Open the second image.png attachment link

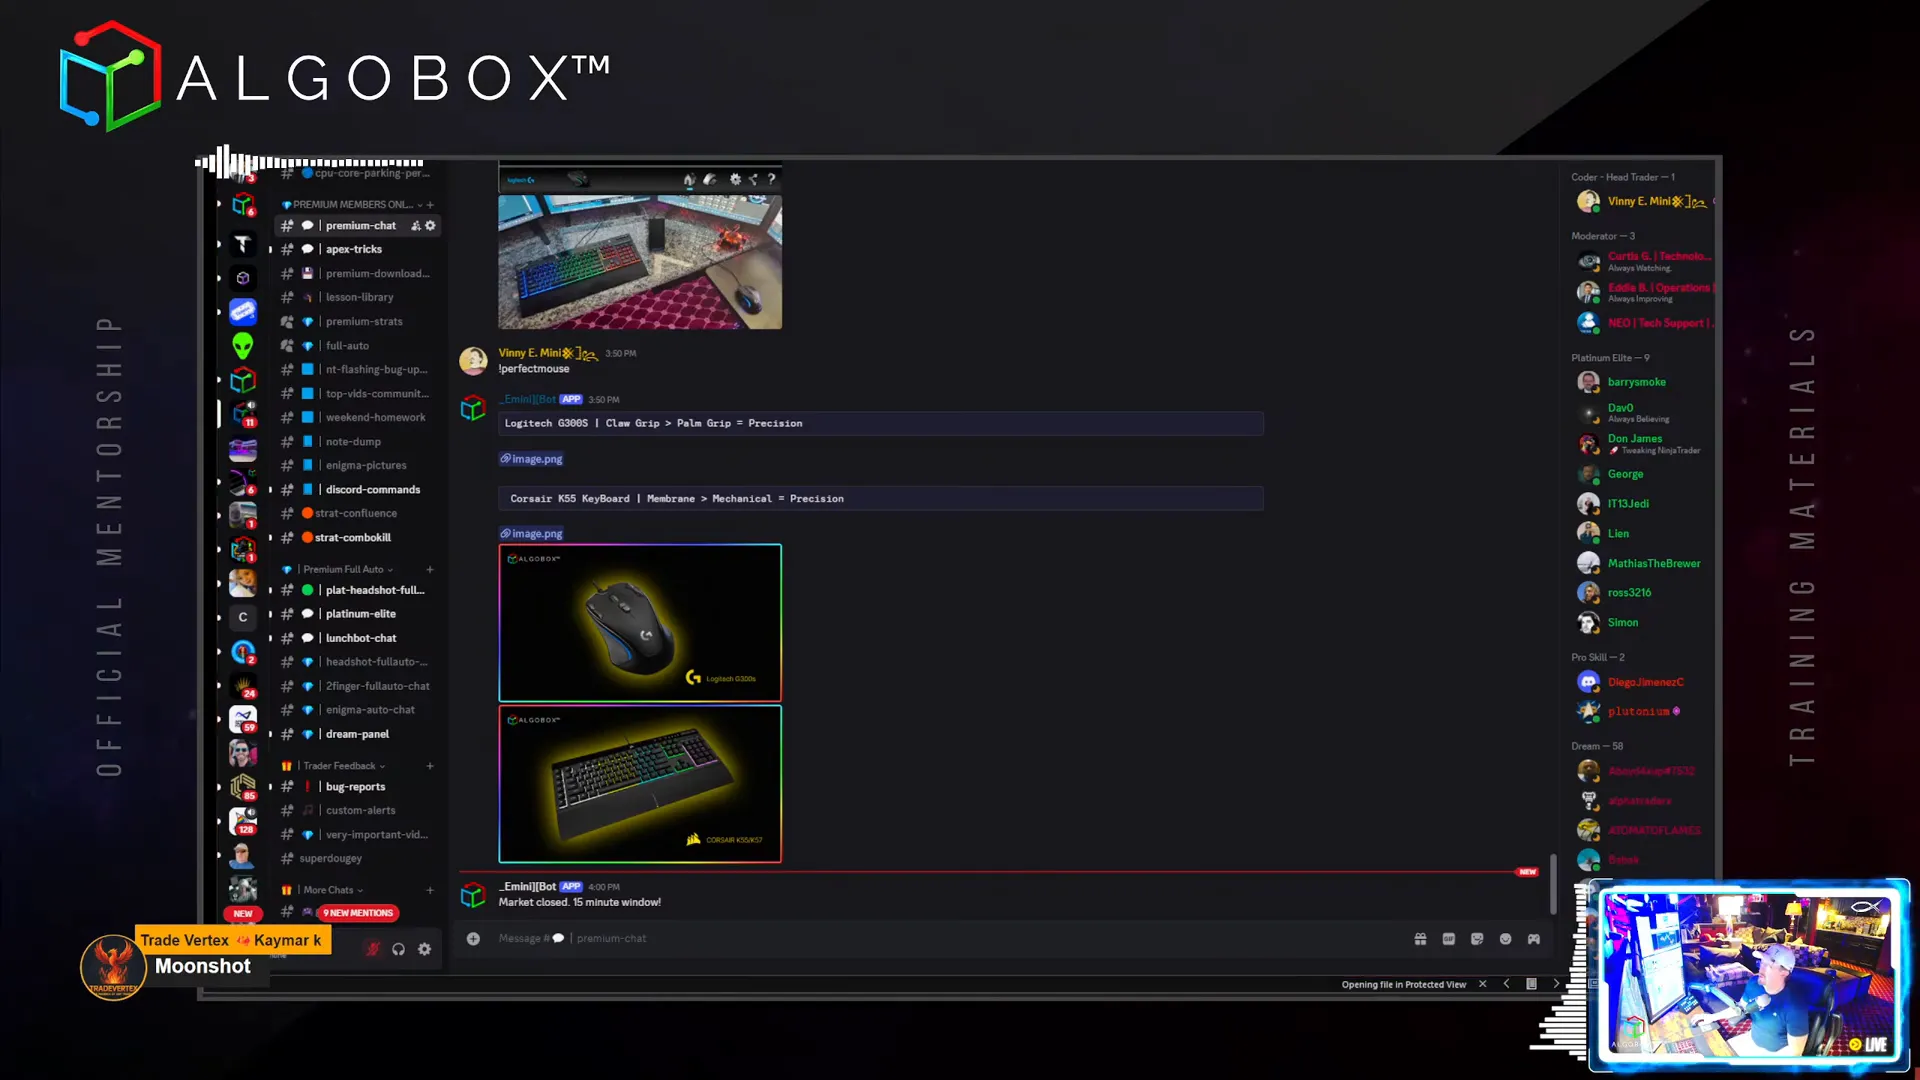[531, 534]
